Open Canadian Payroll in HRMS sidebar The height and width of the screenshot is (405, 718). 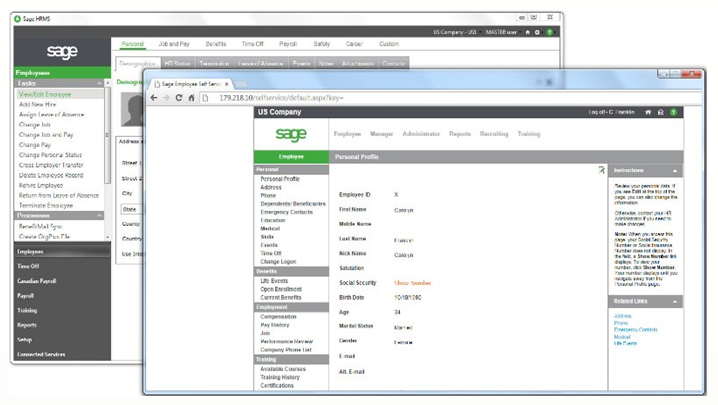(37, 281)
